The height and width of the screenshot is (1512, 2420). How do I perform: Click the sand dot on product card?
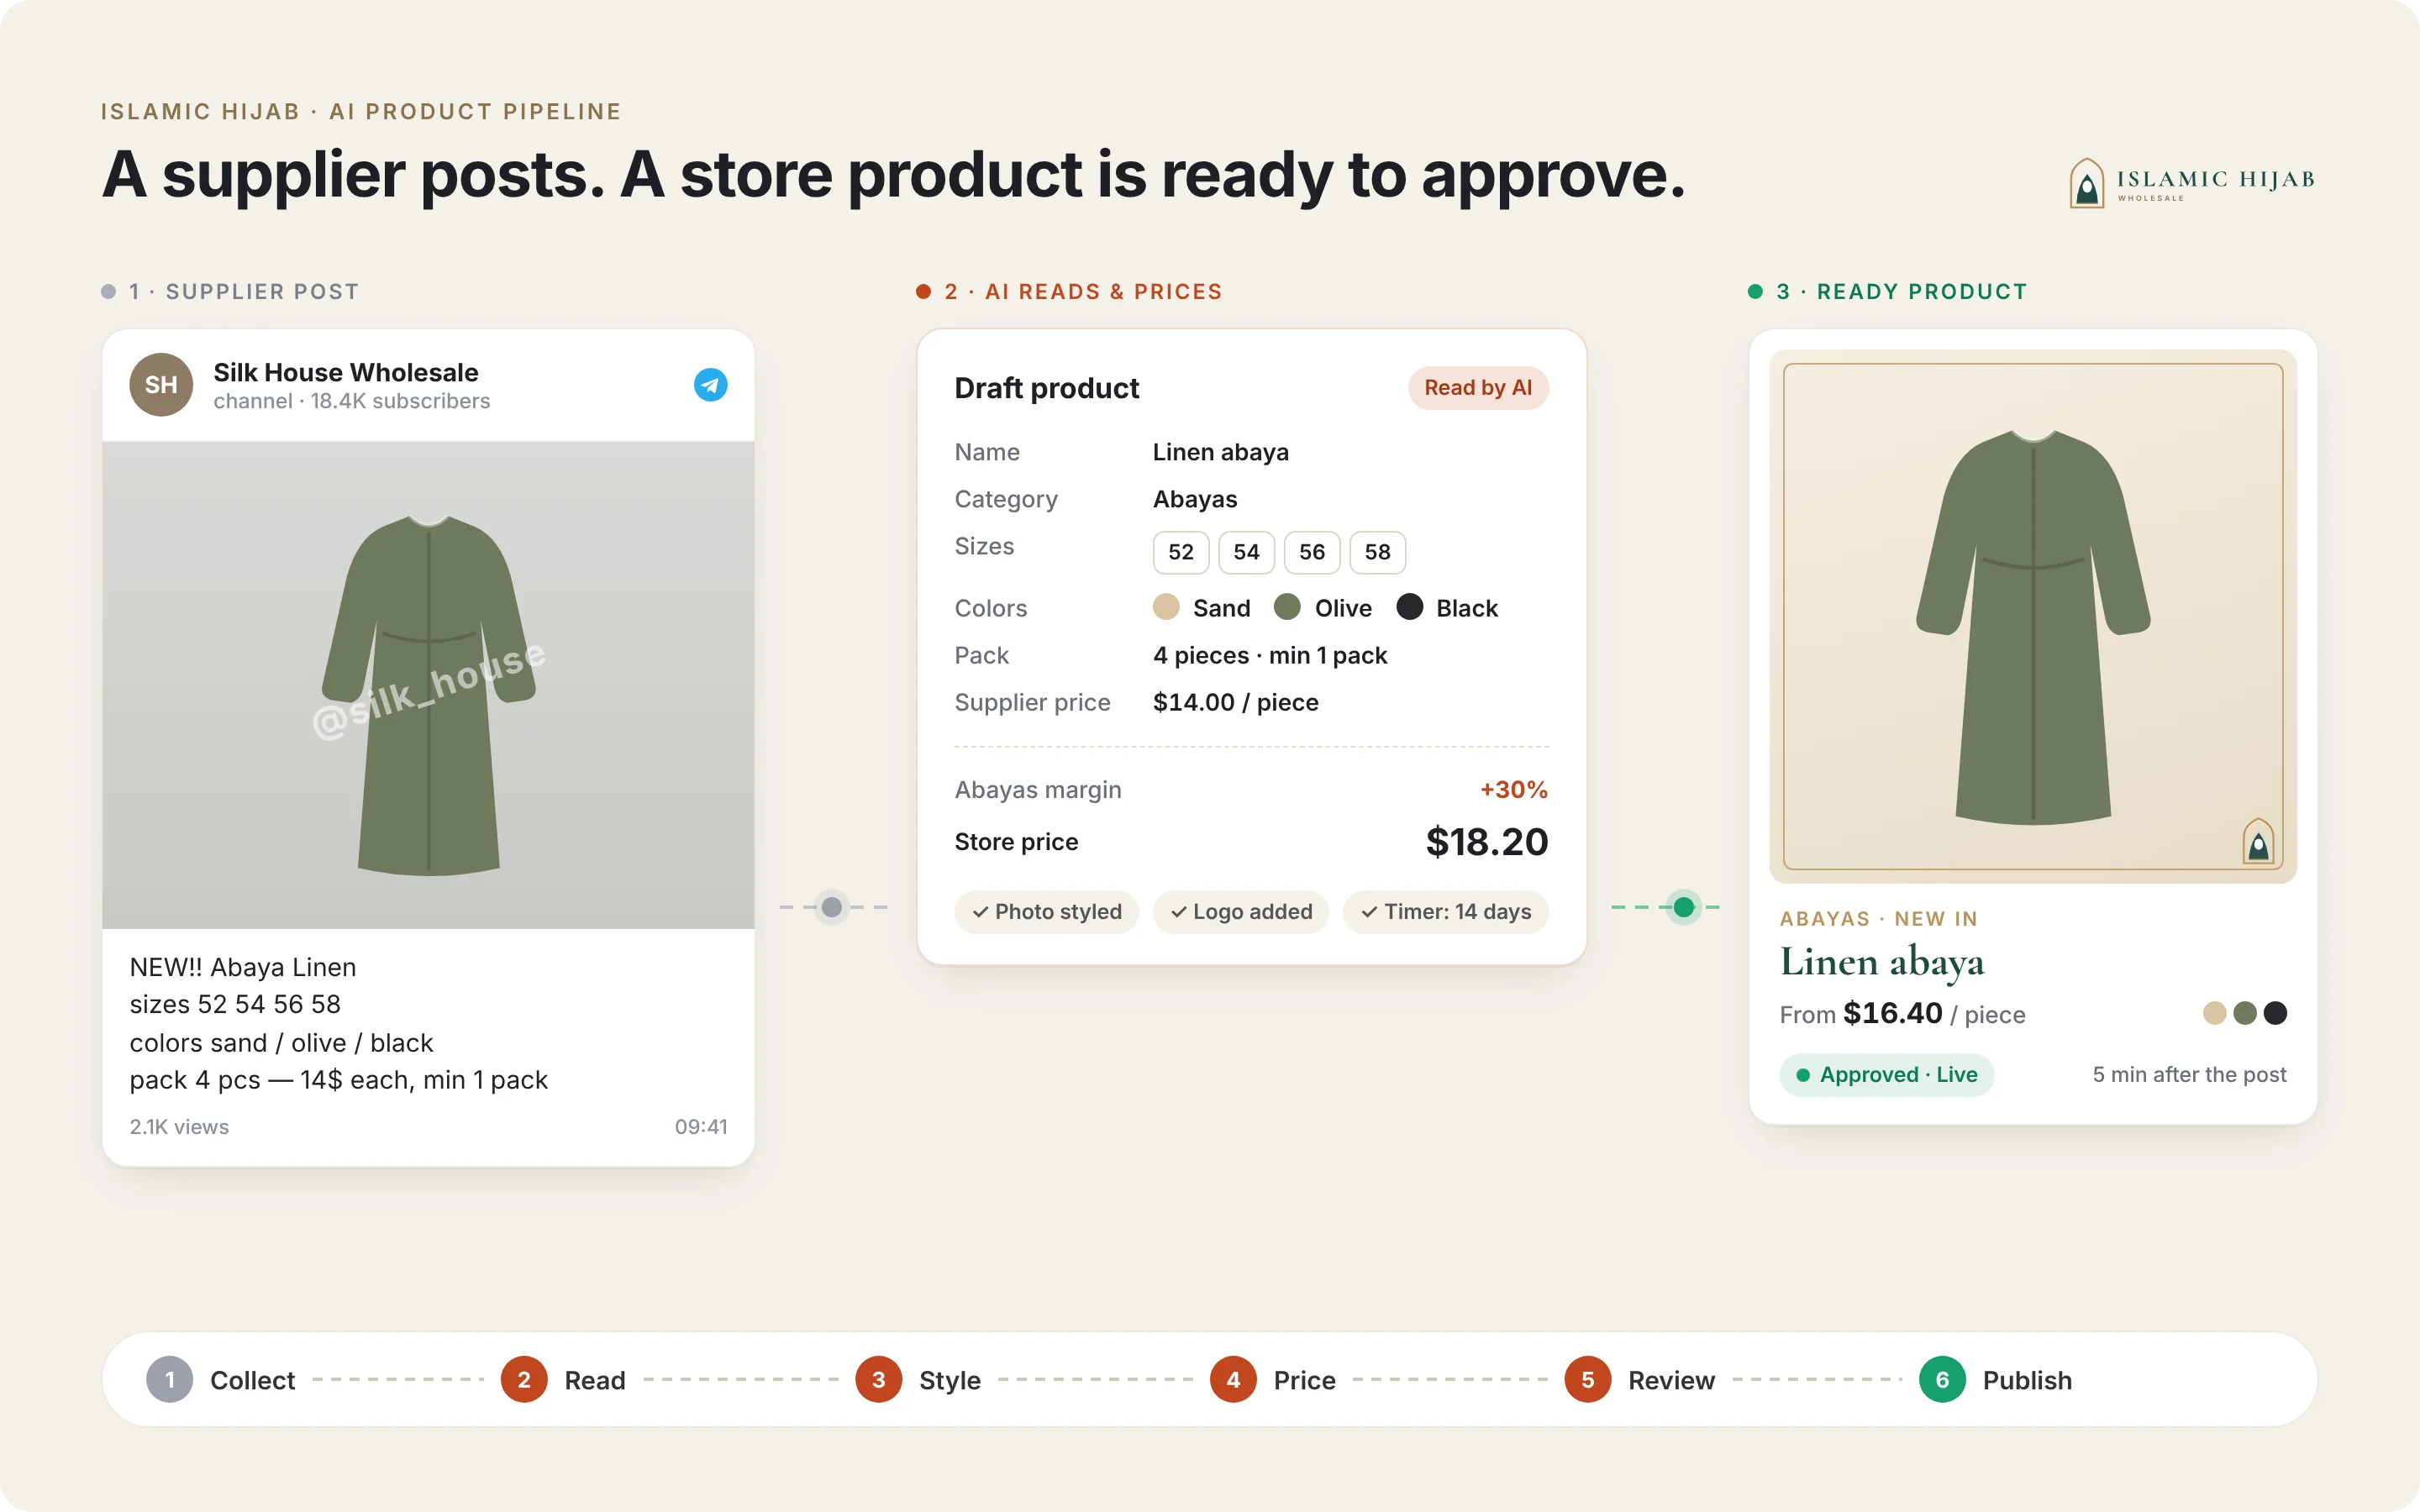point(2215,1013)
